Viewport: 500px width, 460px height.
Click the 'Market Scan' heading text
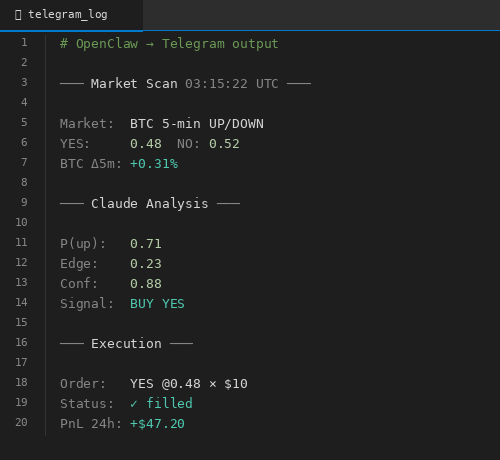click(x=134, y=84)
